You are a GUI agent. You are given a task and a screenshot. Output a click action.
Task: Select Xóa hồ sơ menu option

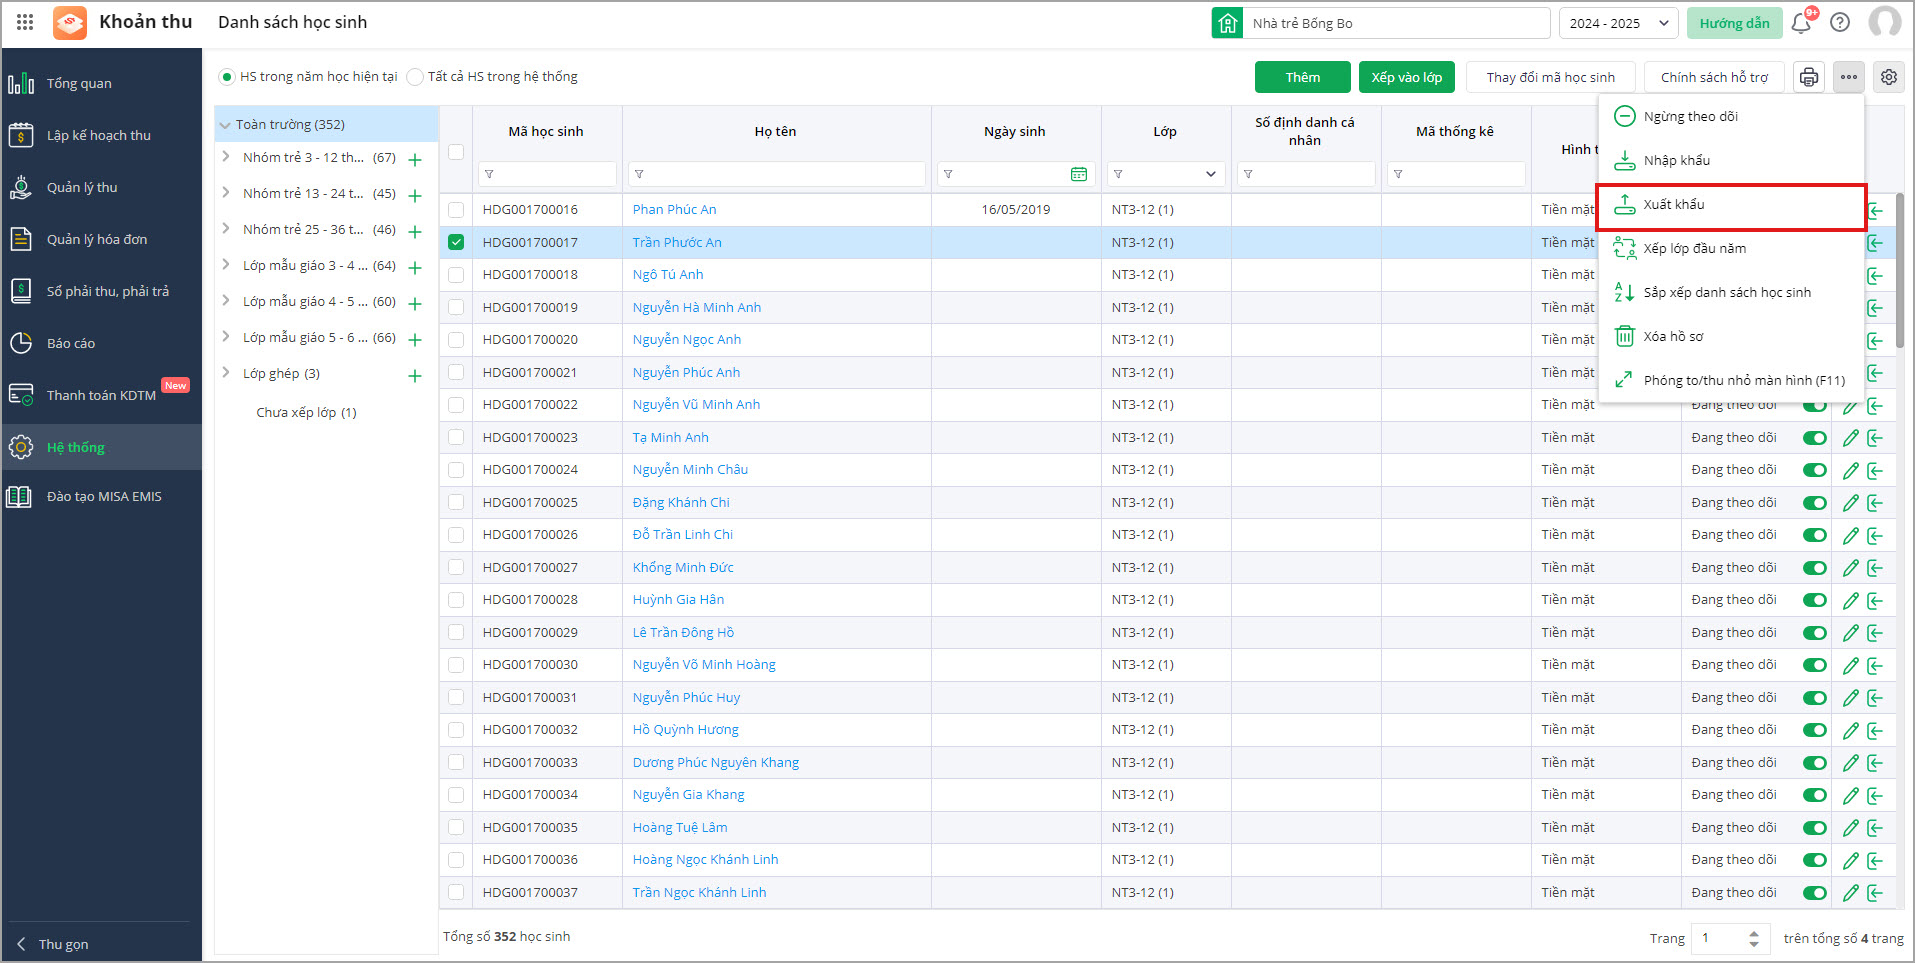(x=1673, y=337)
